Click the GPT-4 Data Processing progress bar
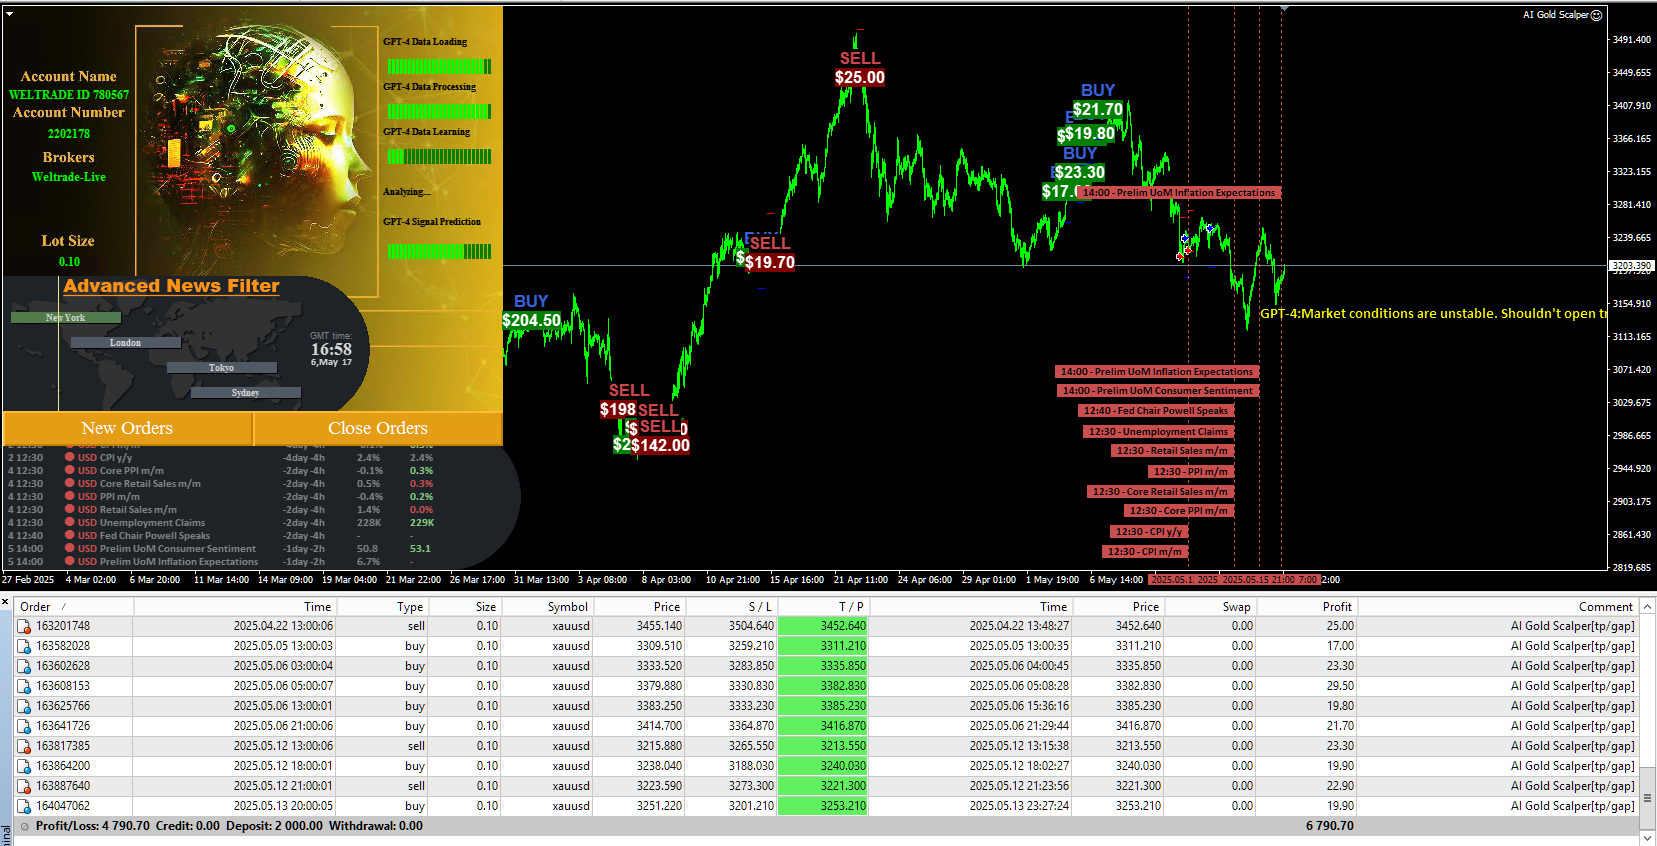The height and width of the screenshot is (846, 1657). [439, 111]
